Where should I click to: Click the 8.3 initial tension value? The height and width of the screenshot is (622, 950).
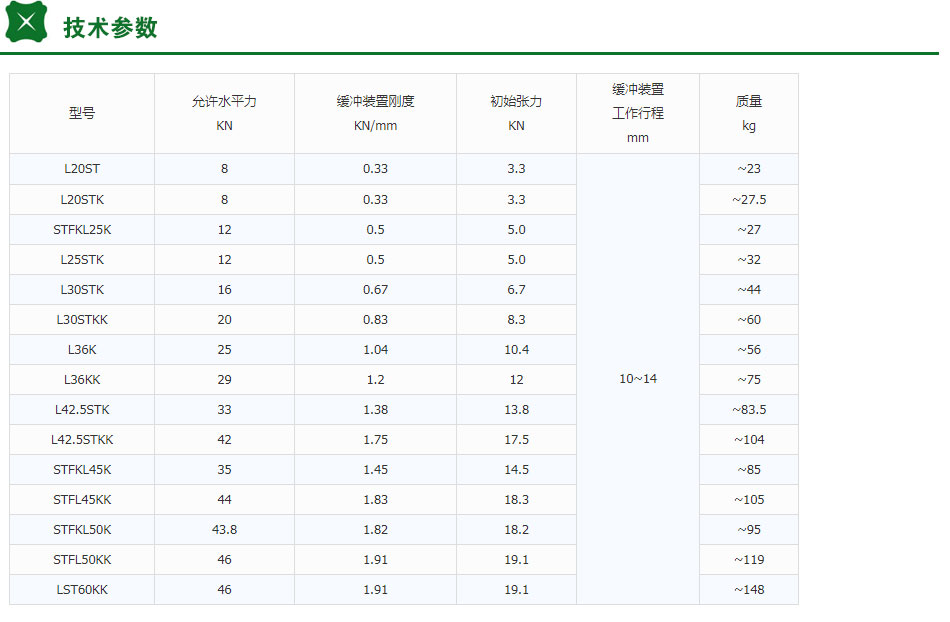516,320
